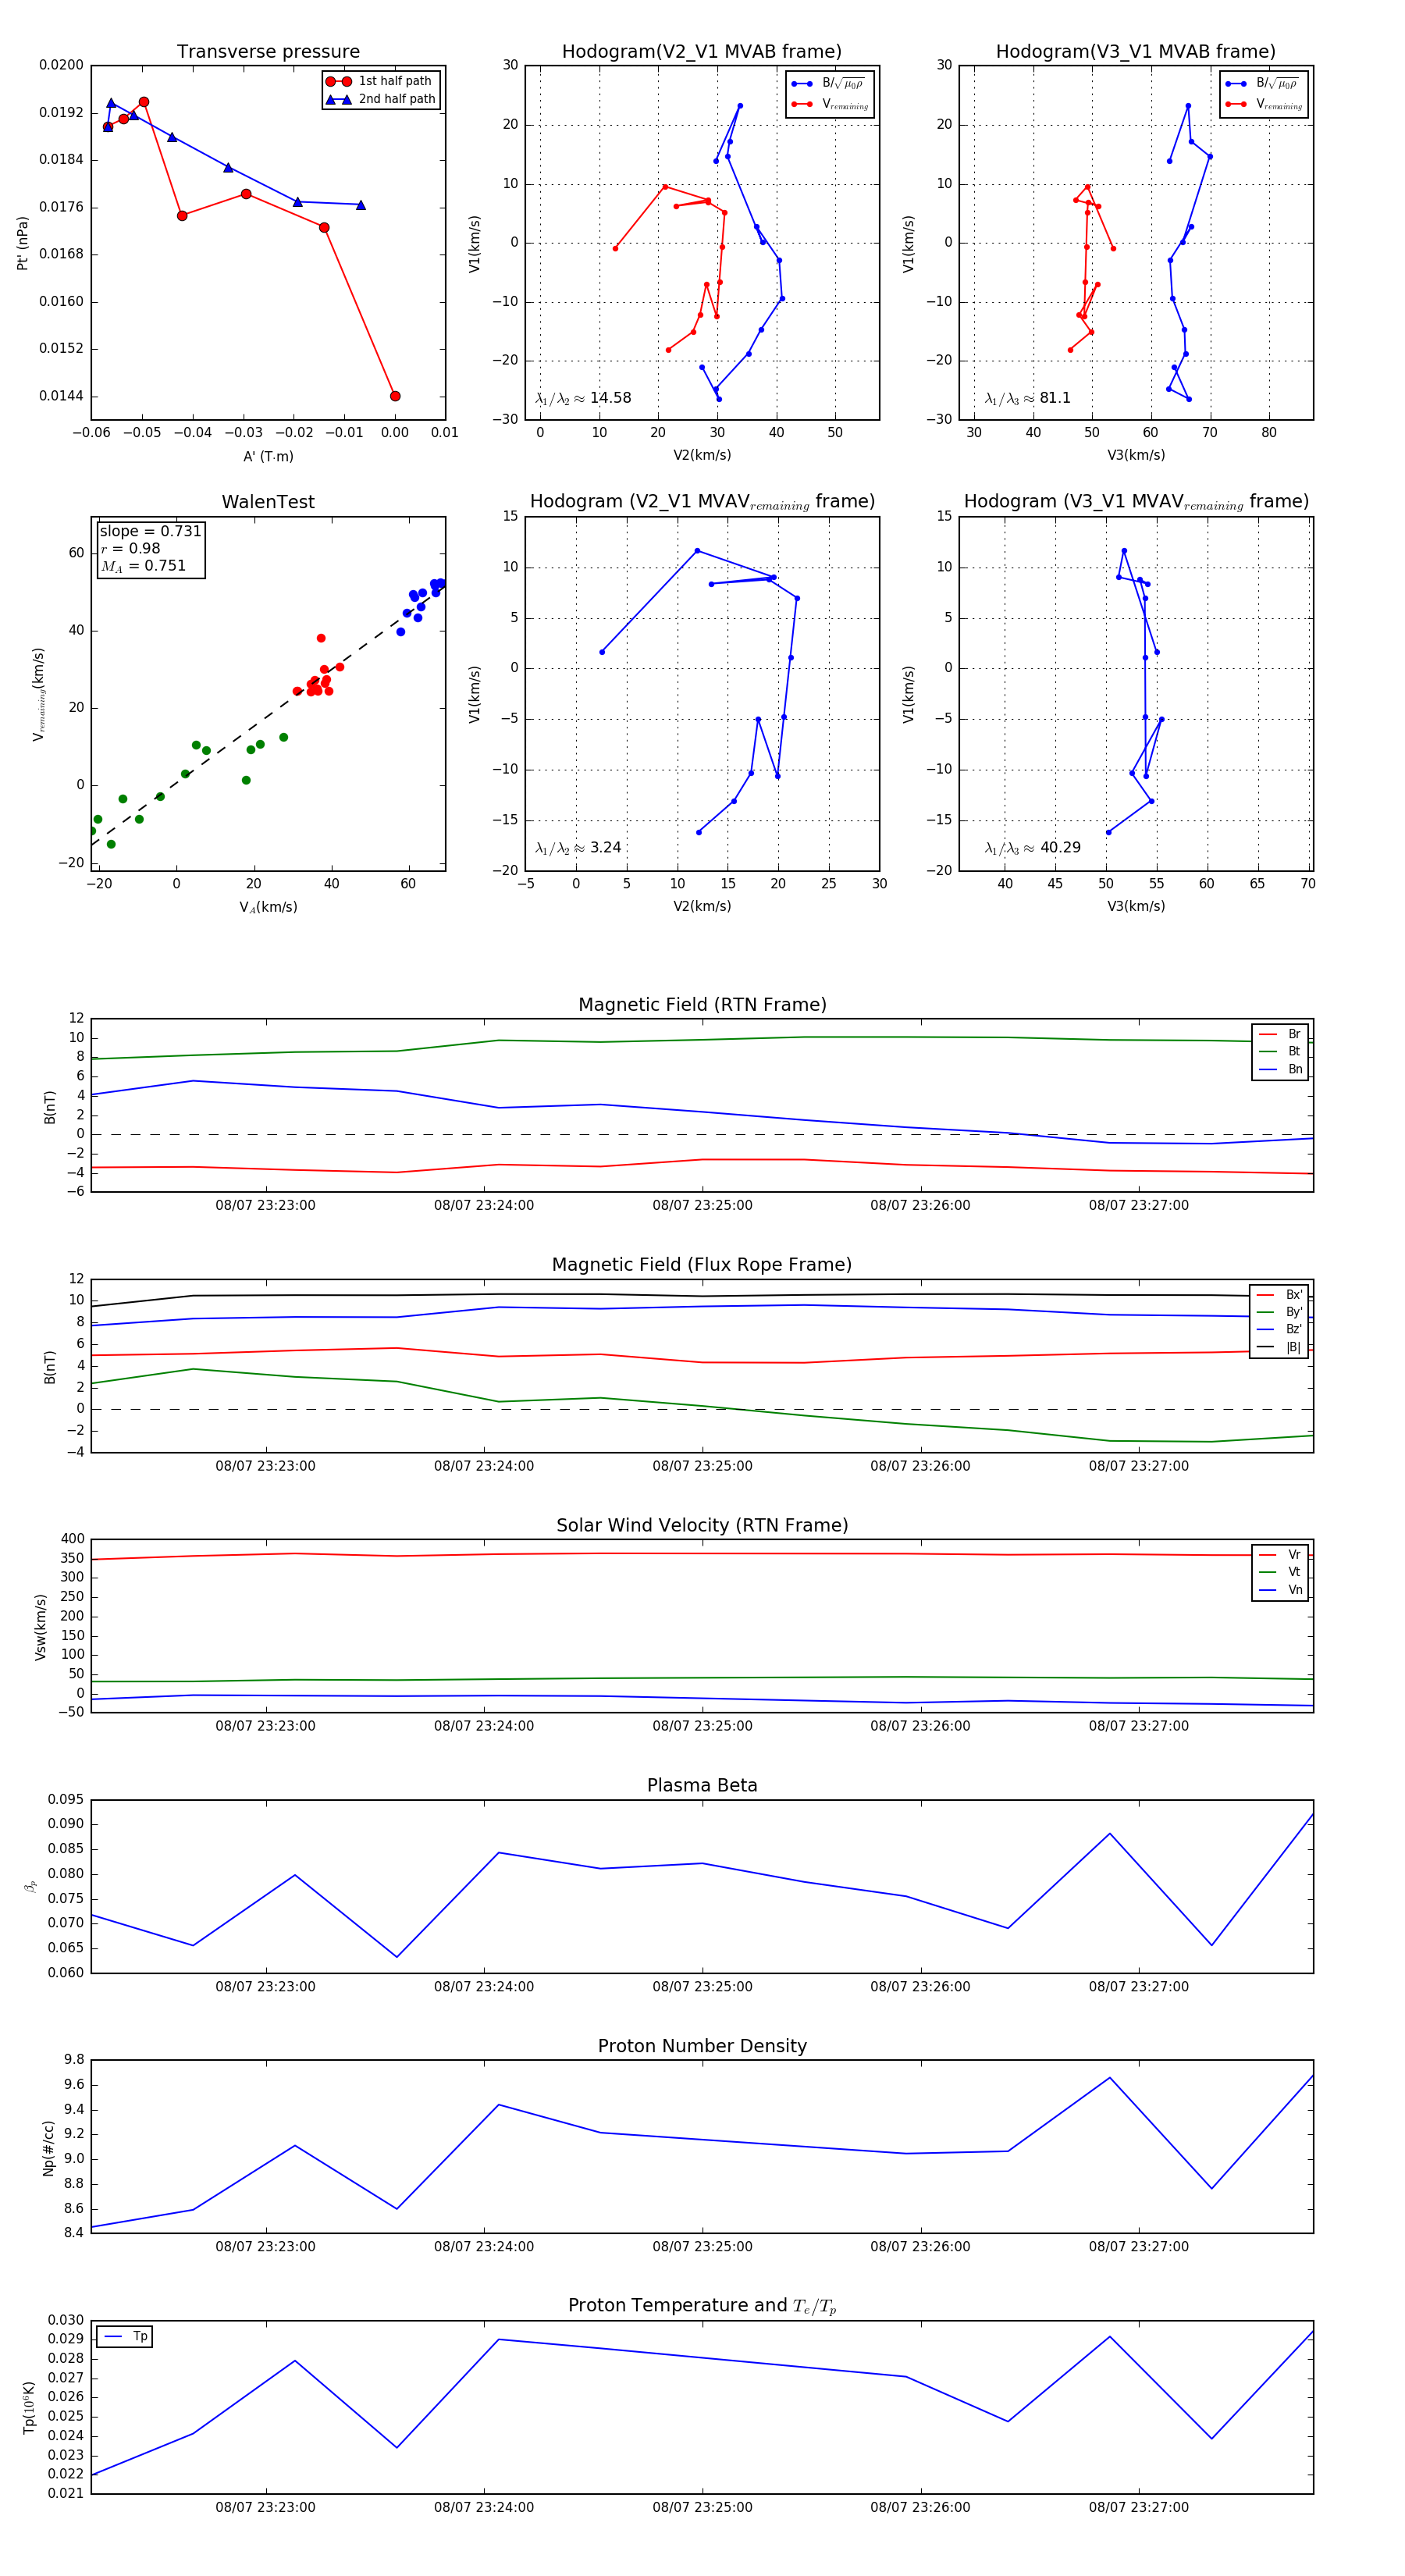The image size is (1405, 2576).
Task: Click the λ1/λ2 ≈ 3.24 annotation
Action: point(578,848)
